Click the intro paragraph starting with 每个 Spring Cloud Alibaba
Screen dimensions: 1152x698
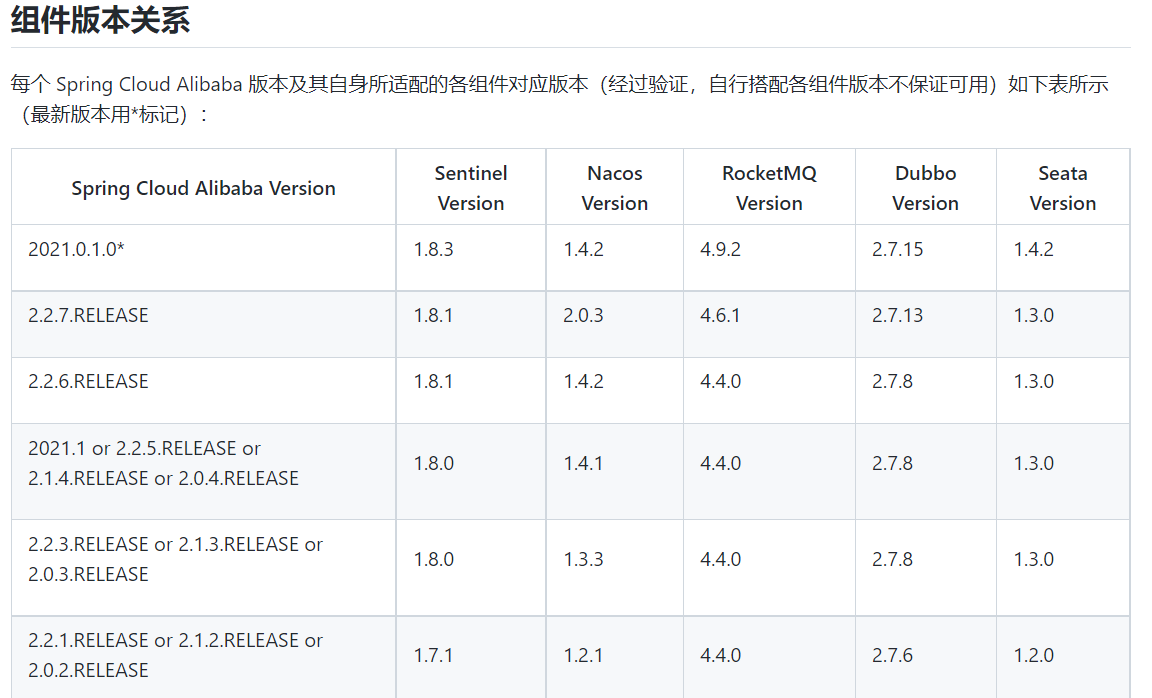tap(560, 99)
